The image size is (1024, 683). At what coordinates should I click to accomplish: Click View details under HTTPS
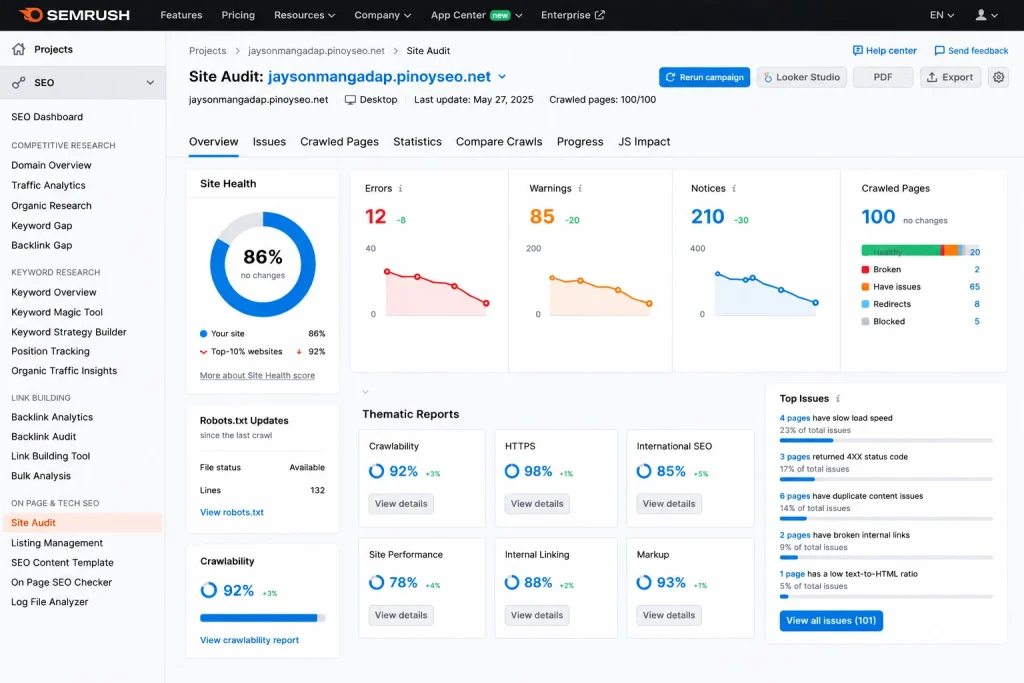tap(537, 503)
